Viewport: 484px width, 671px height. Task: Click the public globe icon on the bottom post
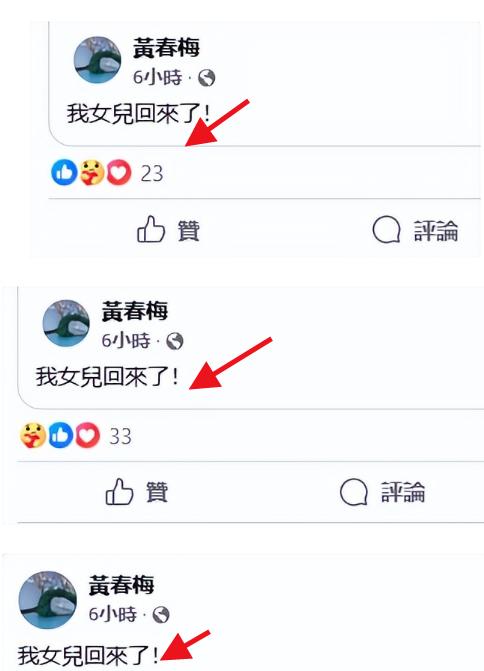[x=161, y=615]
